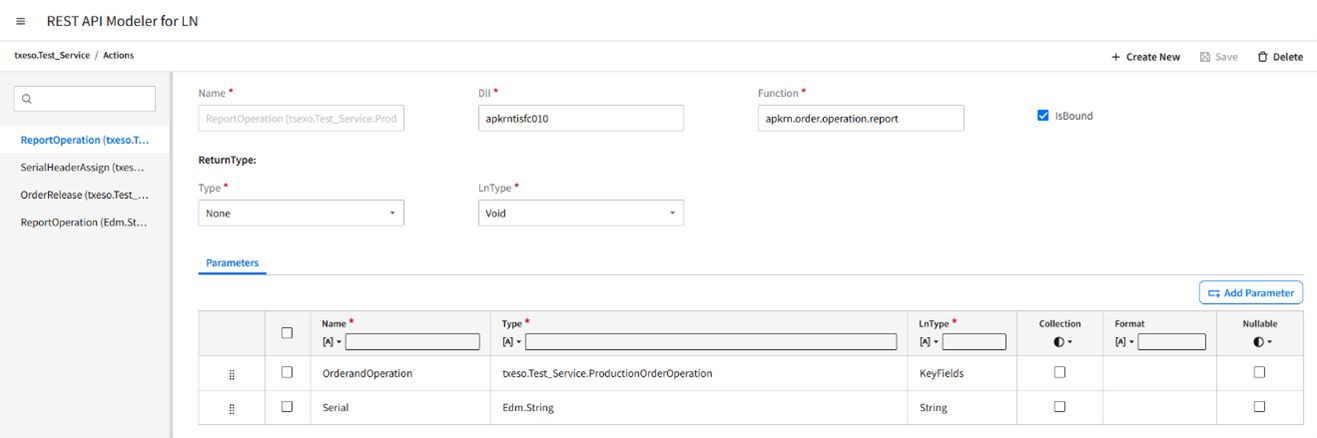The width and height of the screenshot is (1317, 438).
Task: Grab the drag handle for Serial row
Action: (x=232, y=408)
